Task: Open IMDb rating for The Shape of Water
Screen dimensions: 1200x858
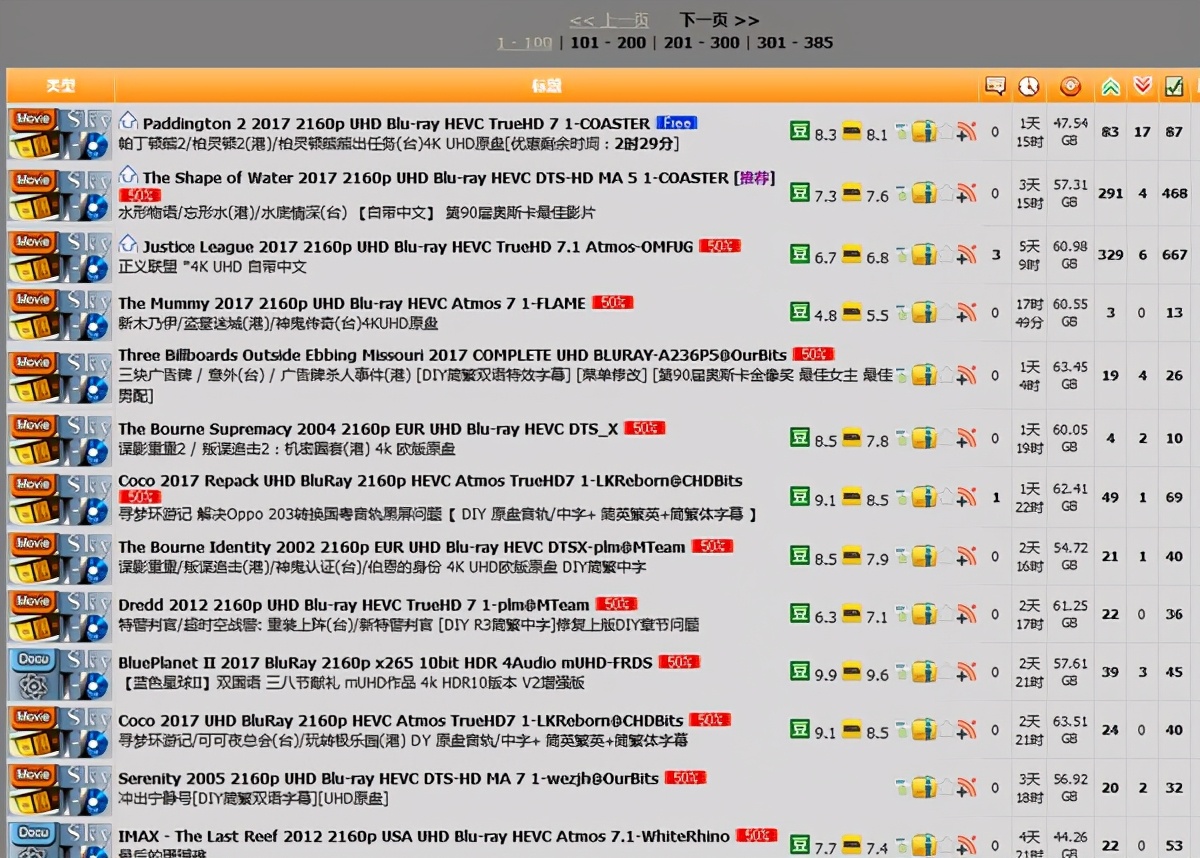Action: click(x=851, y=191)
